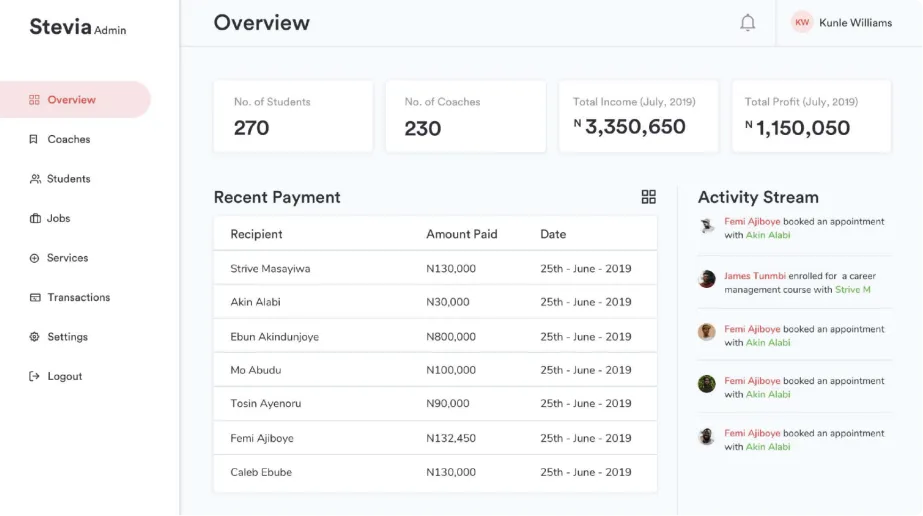The width and height of the screenshot is (923, 516).
Task: Click the Stevia Admin logo
Action: tap(77, 27)
